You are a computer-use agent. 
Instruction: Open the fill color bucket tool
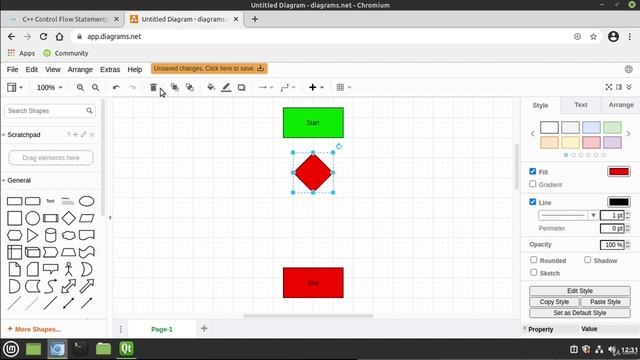[x=211, y=87]
